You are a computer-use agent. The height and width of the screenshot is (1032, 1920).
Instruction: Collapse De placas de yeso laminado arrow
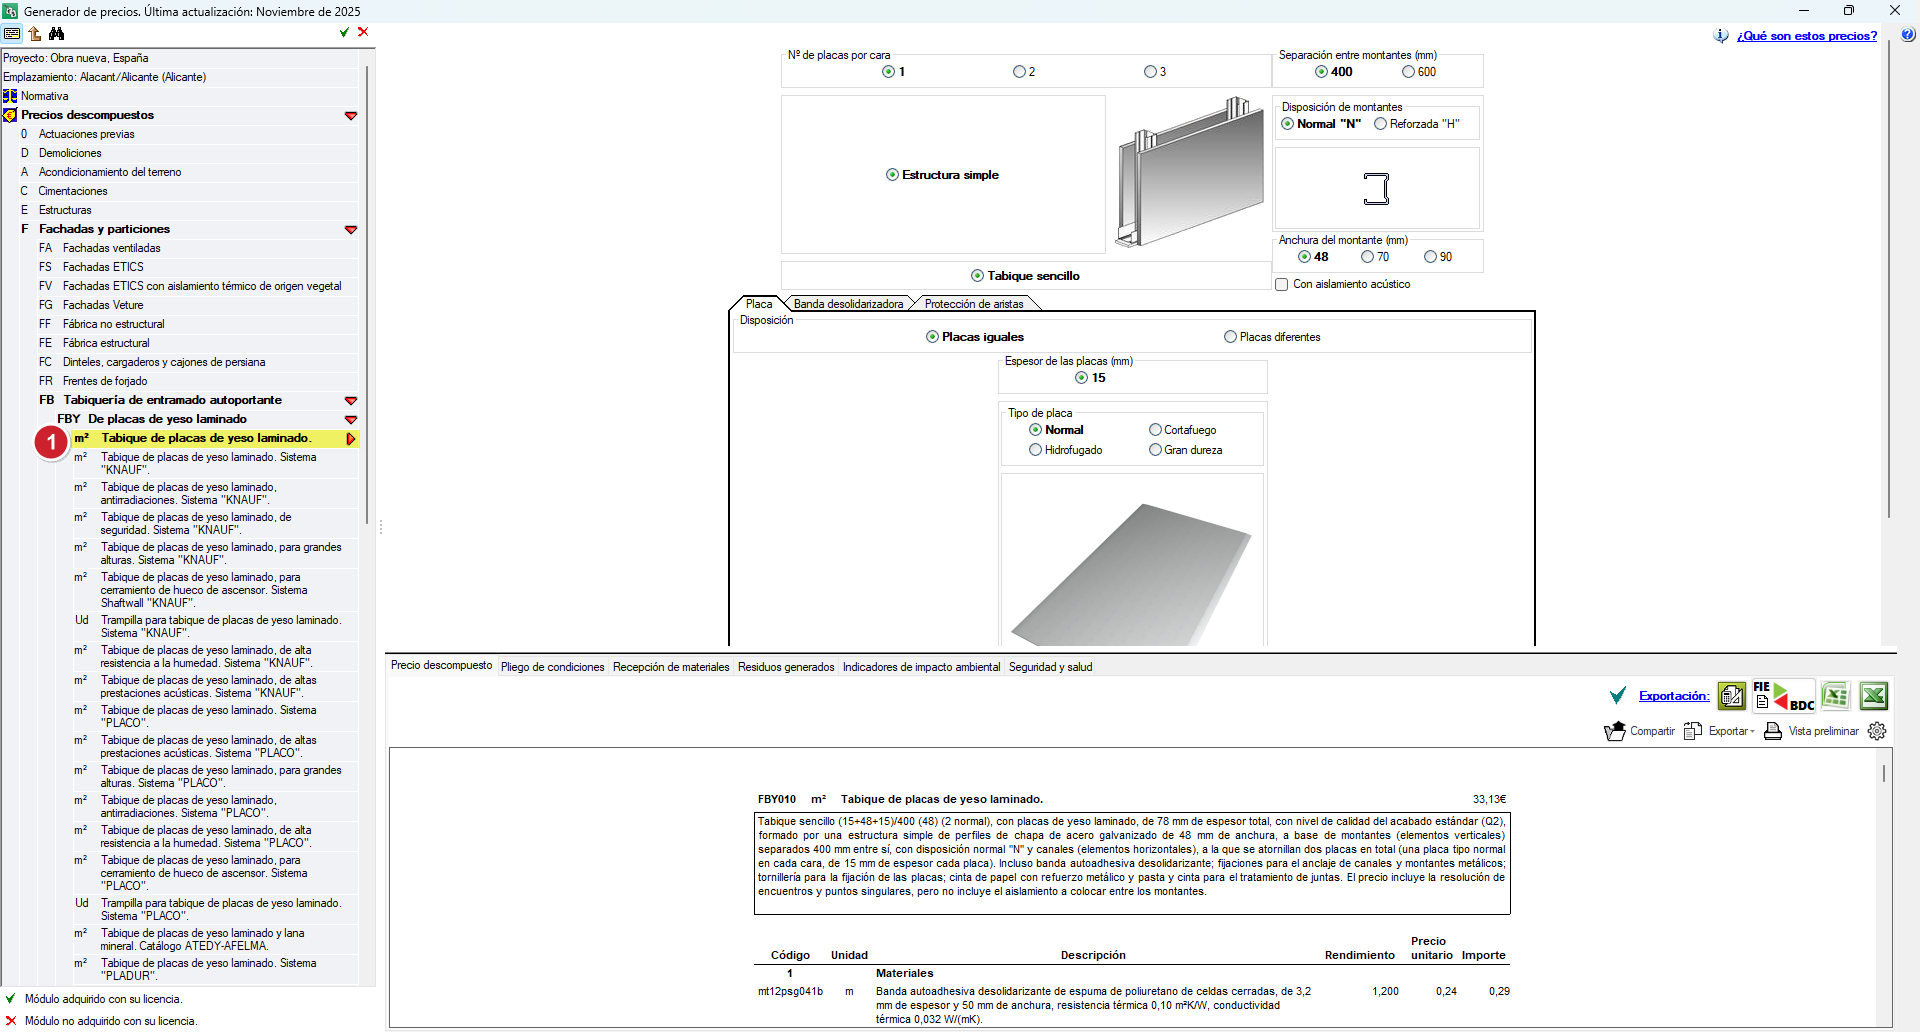point(351,420)
